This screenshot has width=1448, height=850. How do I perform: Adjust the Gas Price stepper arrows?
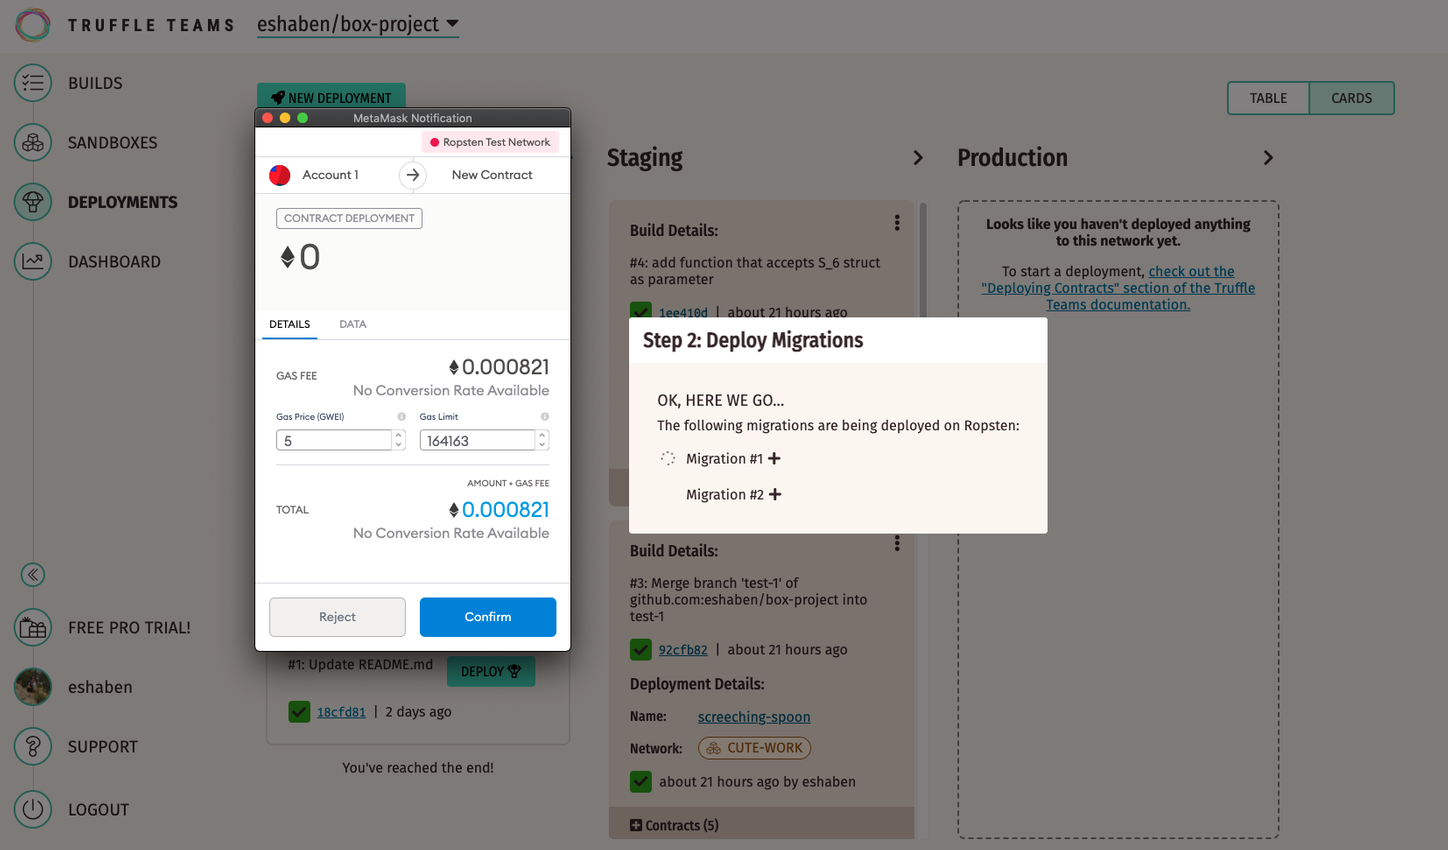[399, 440]
